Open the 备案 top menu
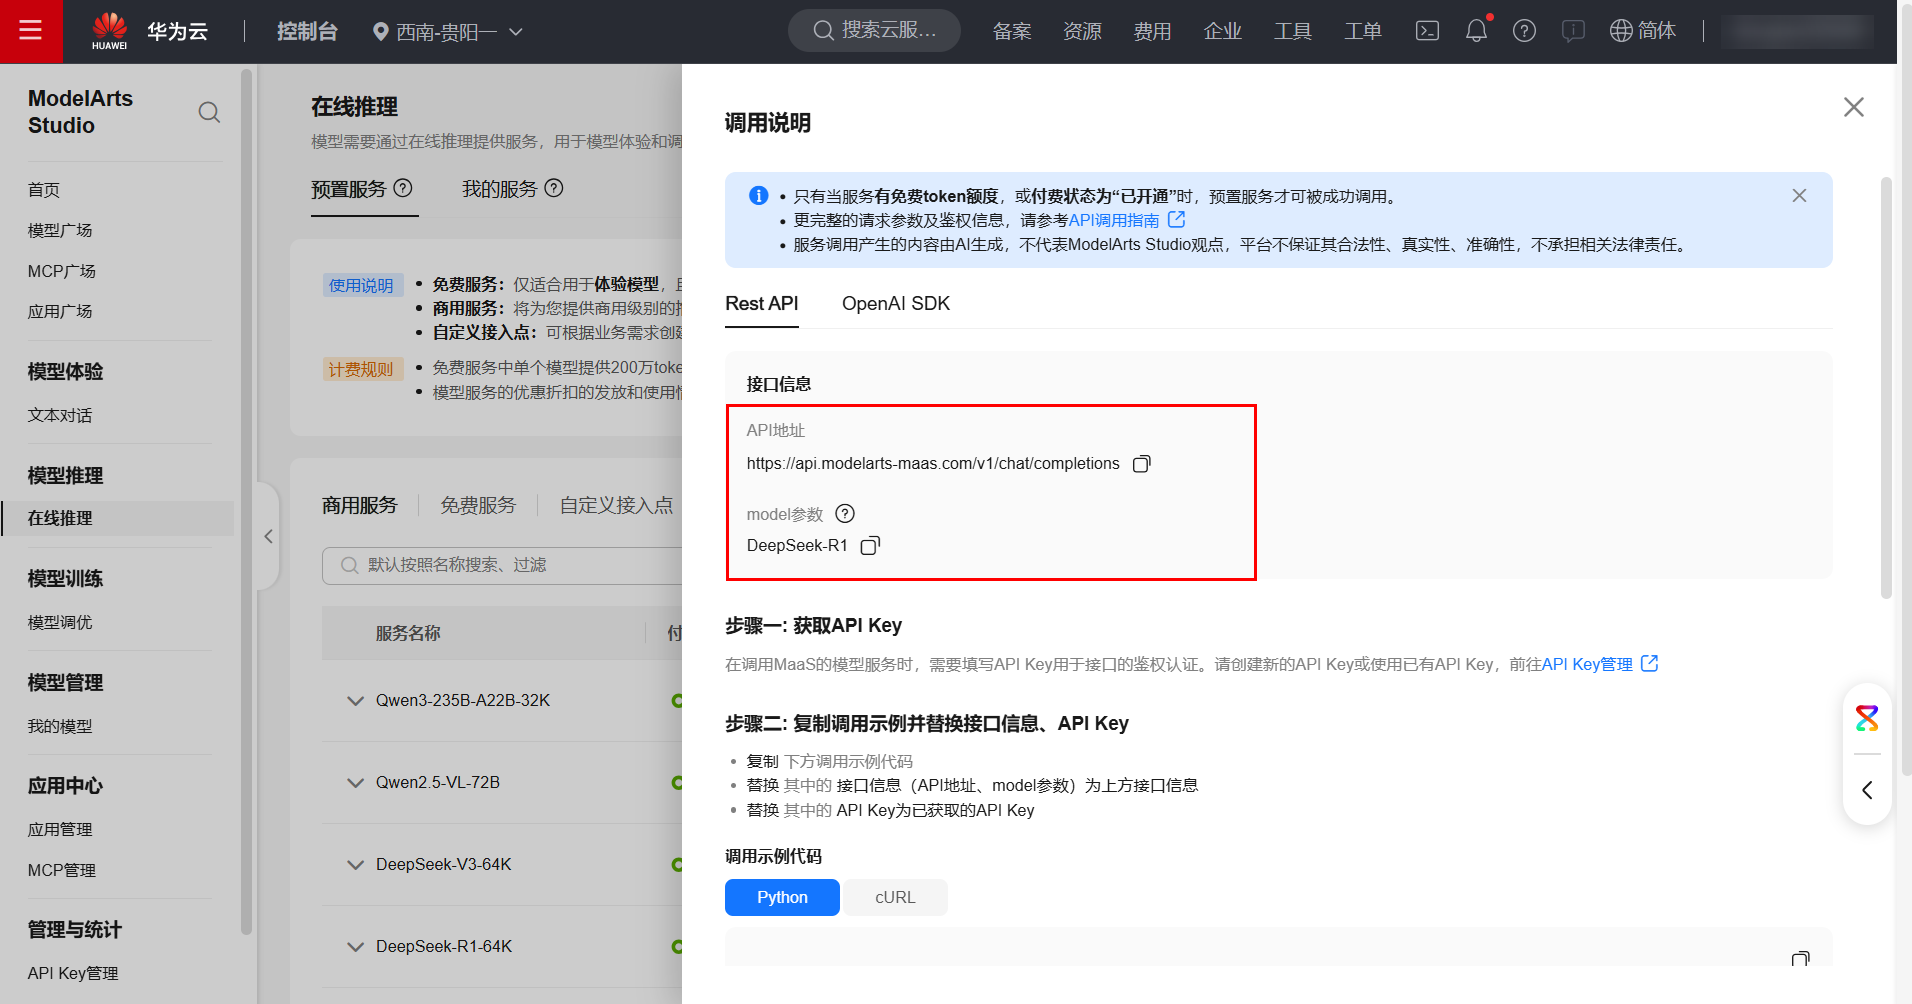Viewport: 1912px width, 1004px height. coord(1012,31)
